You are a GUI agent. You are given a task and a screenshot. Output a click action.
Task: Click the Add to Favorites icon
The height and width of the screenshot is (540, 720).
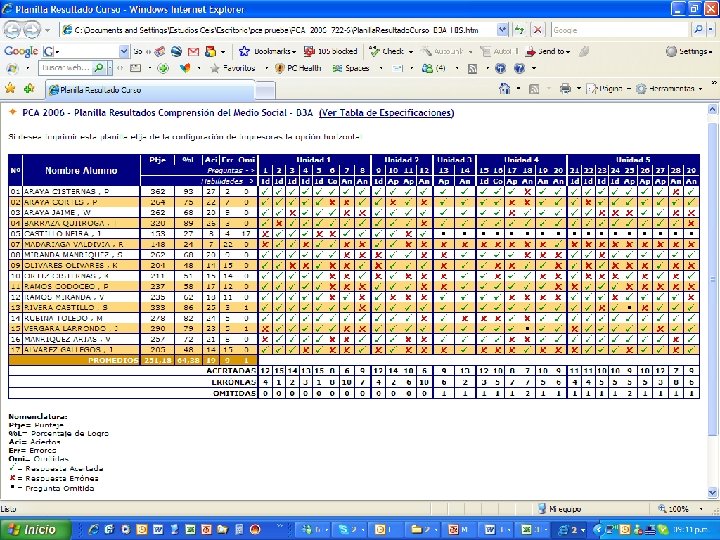[28, 89]
